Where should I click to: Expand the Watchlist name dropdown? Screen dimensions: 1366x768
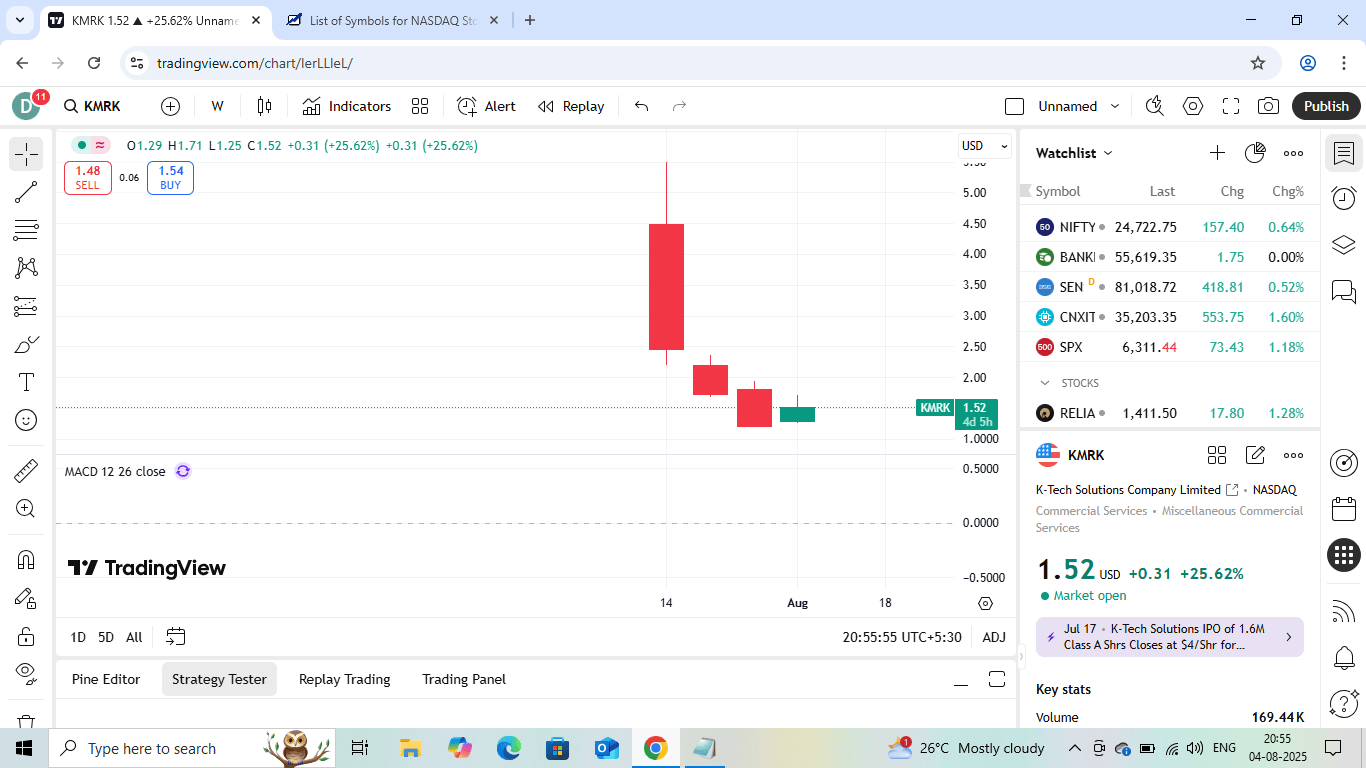point(1075,153)
